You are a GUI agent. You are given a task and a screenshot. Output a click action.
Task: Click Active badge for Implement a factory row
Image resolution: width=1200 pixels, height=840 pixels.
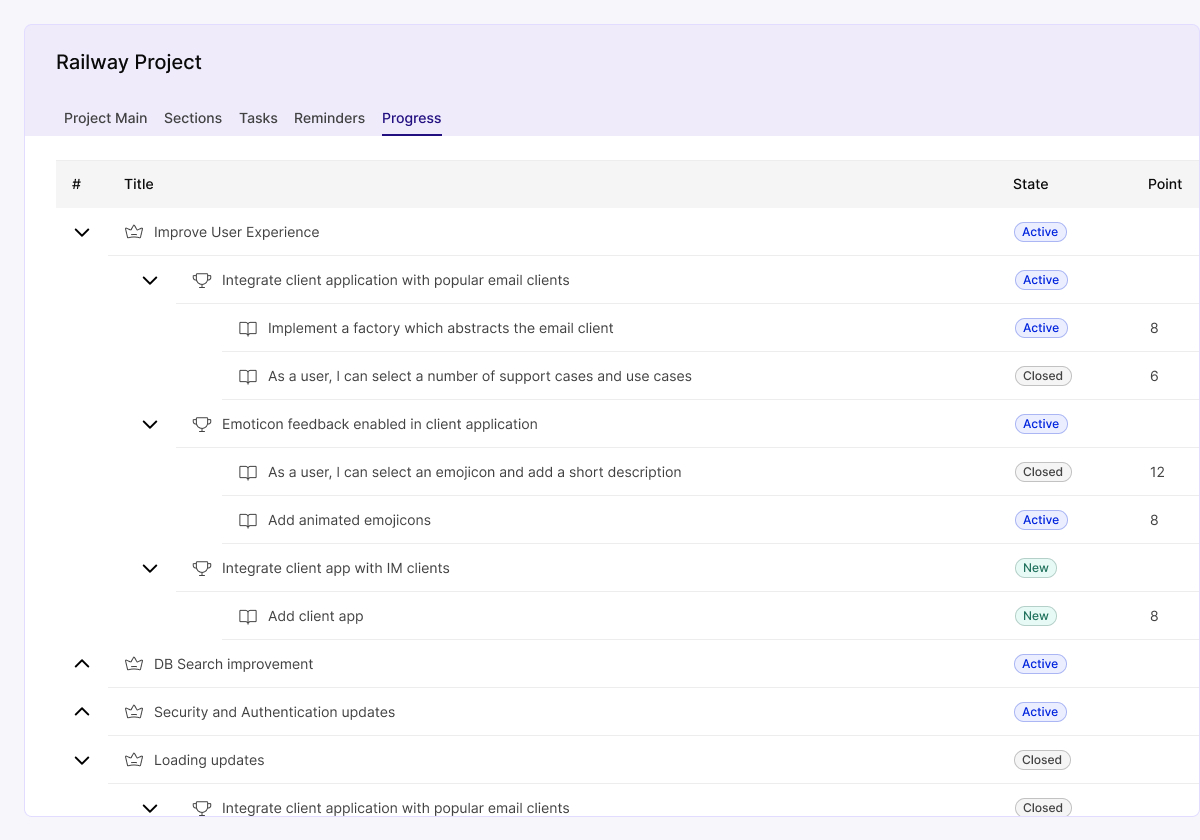1041,328
